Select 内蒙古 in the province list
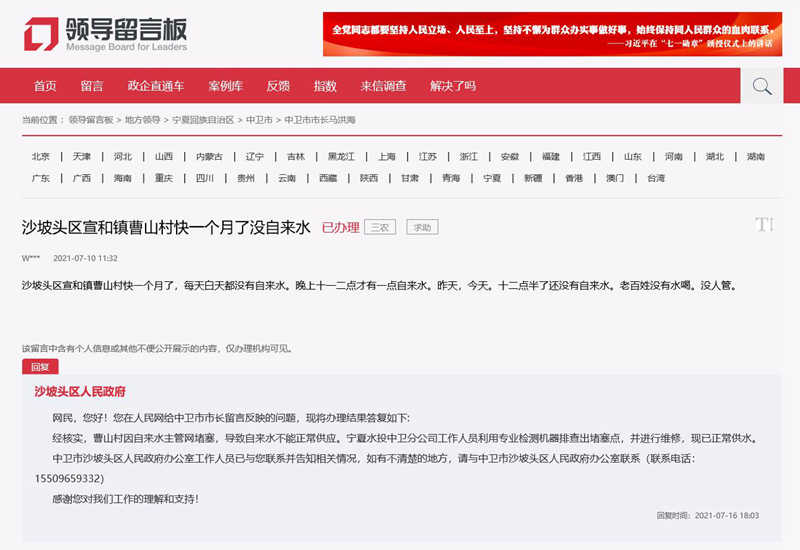The width and height of the screenshot is (800, 550). point(209,157)
